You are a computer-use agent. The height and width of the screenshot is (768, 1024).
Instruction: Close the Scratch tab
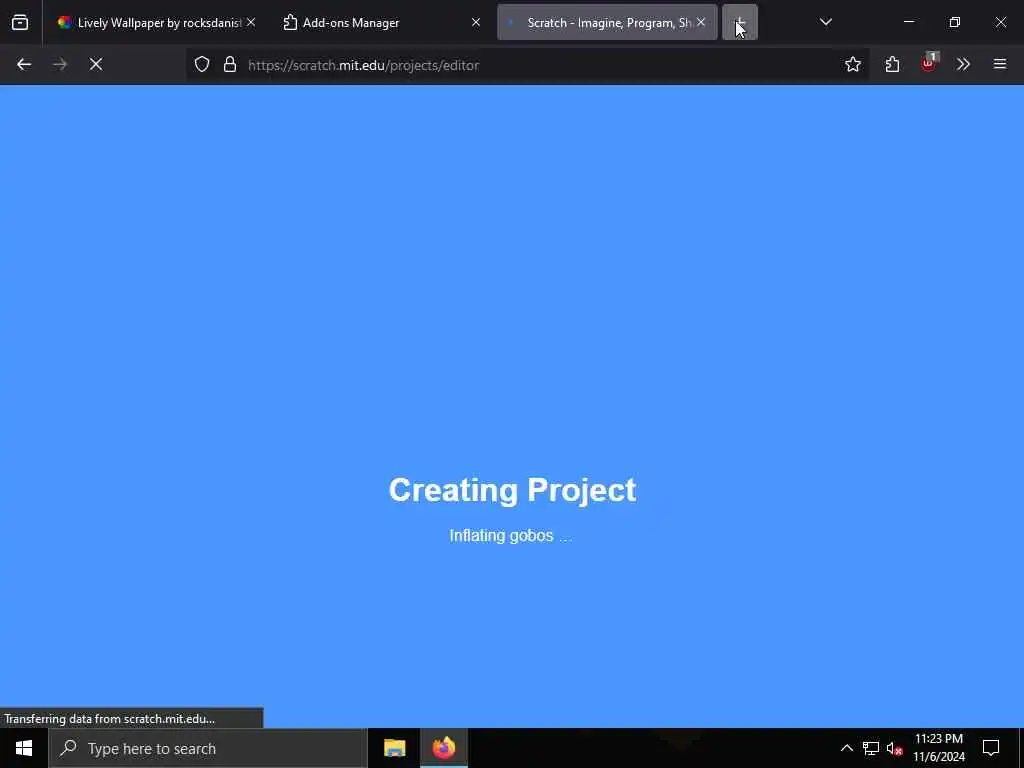pyautogui.click(x=701, y=23)
